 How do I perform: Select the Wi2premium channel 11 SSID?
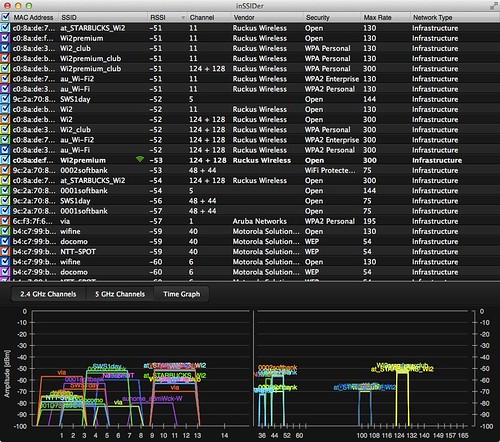(82, 38)
